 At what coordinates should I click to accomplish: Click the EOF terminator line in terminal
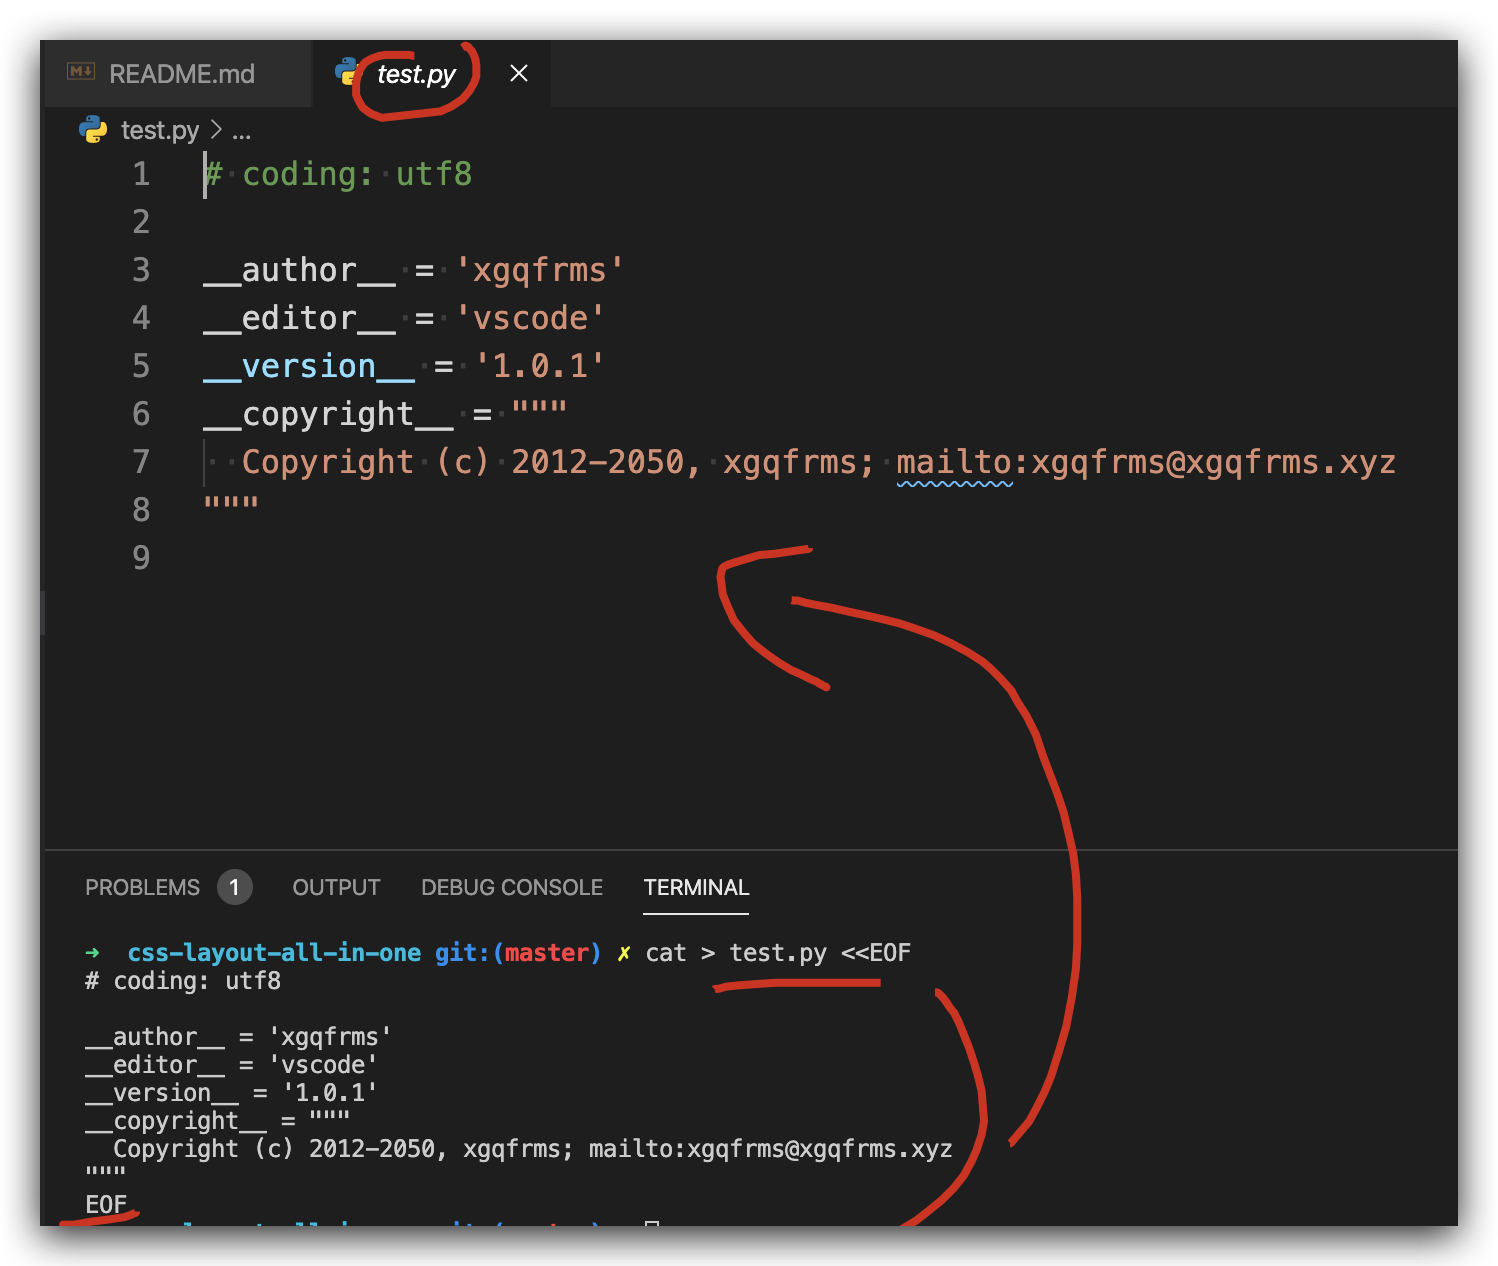point(106,1205)
